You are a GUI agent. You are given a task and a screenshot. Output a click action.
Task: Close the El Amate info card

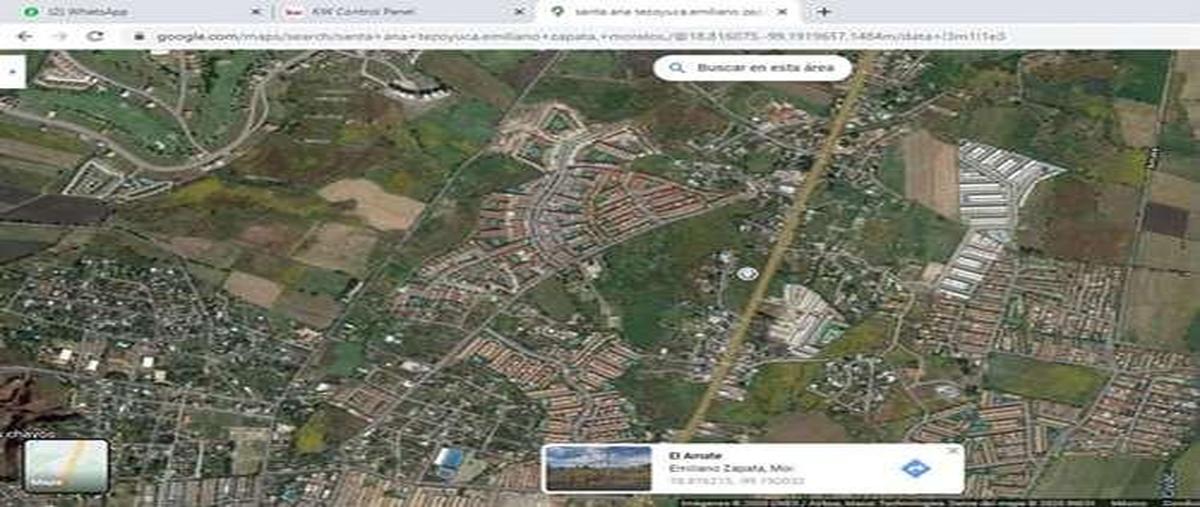[x=952, y=451]
